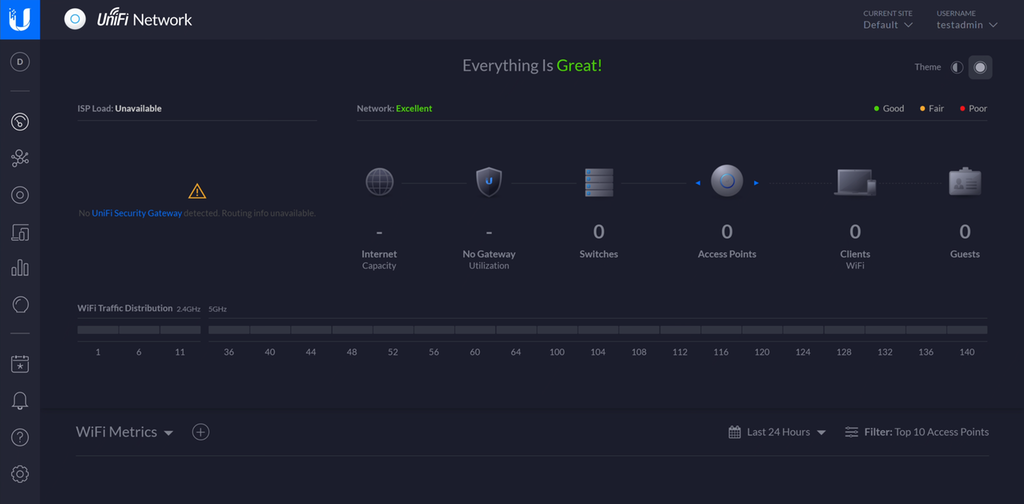Click the filter sliders icon

click(x=852, y=432)
